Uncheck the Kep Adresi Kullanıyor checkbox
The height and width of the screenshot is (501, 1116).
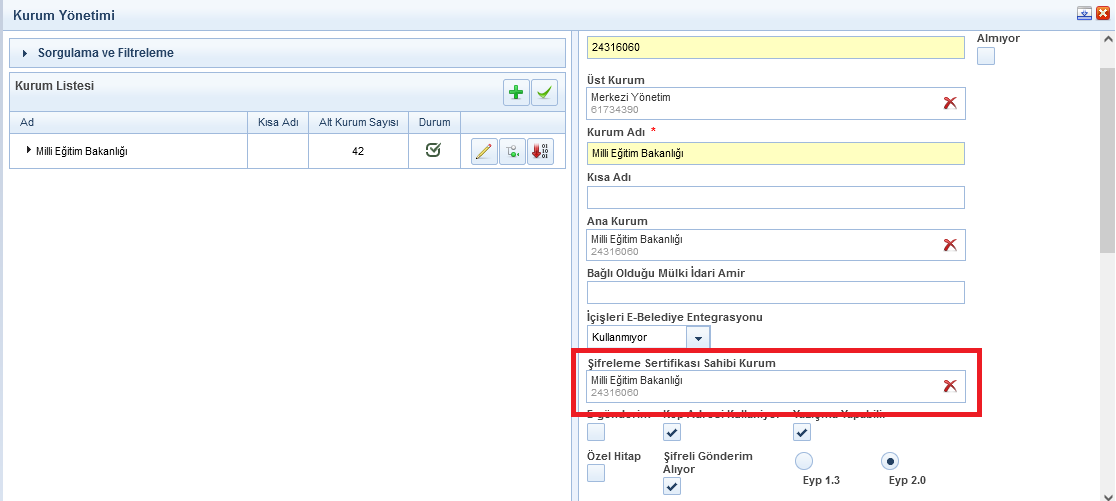(672, 432)
